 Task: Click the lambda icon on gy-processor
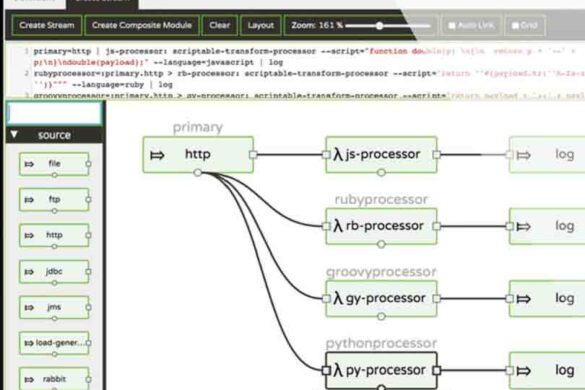click(x=338, y=298)
